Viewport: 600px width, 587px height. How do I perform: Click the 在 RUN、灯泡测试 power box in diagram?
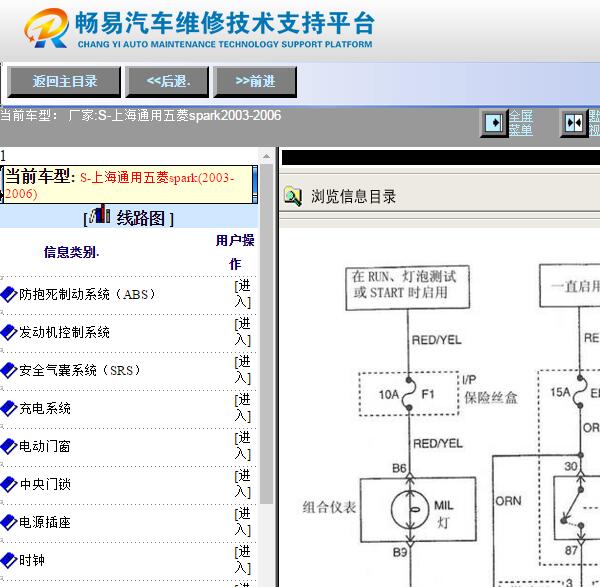(x=408, y=287)
